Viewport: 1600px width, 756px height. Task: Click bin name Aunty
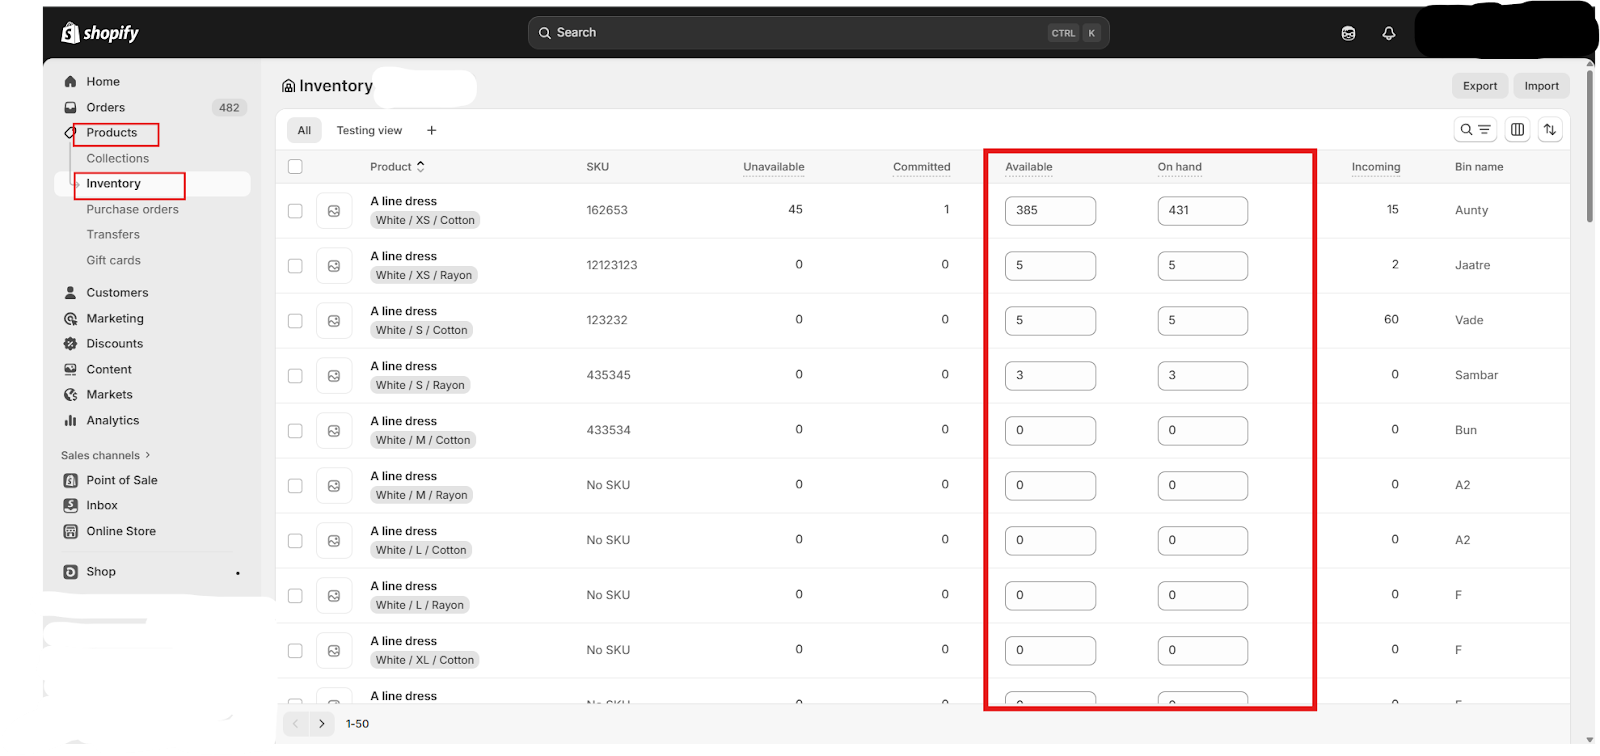1471,210
